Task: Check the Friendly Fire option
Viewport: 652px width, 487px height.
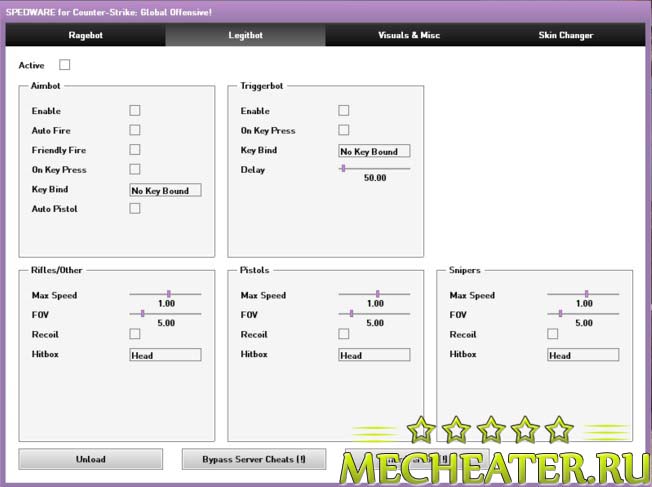Action: click(x=135, y=149)
